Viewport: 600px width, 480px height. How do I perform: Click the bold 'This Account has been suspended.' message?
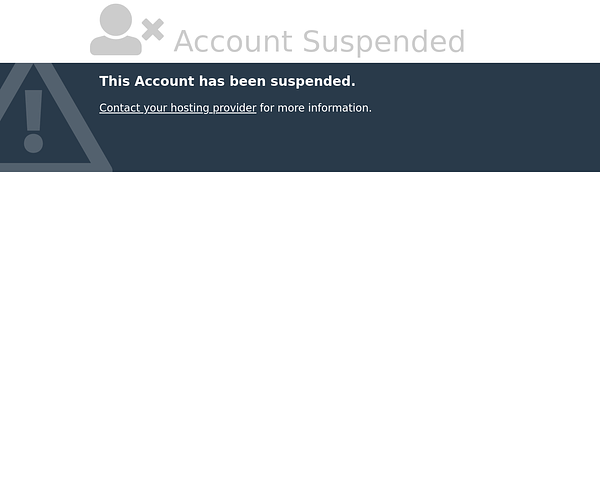click(227, 81)
